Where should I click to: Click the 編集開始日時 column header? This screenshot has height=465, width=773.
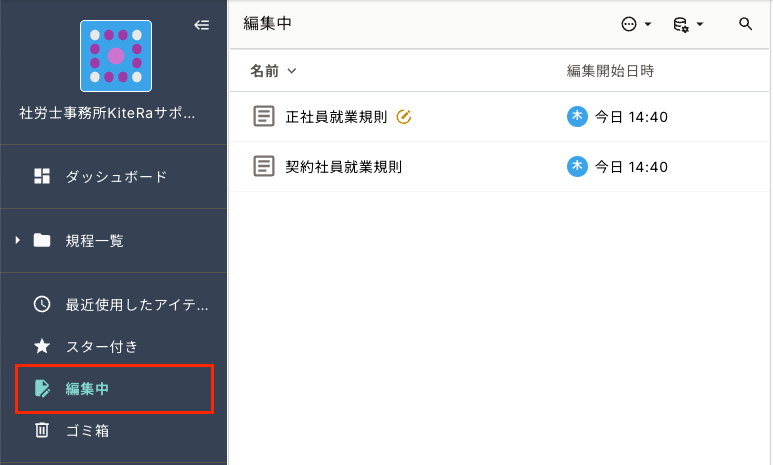coord(610,71)
